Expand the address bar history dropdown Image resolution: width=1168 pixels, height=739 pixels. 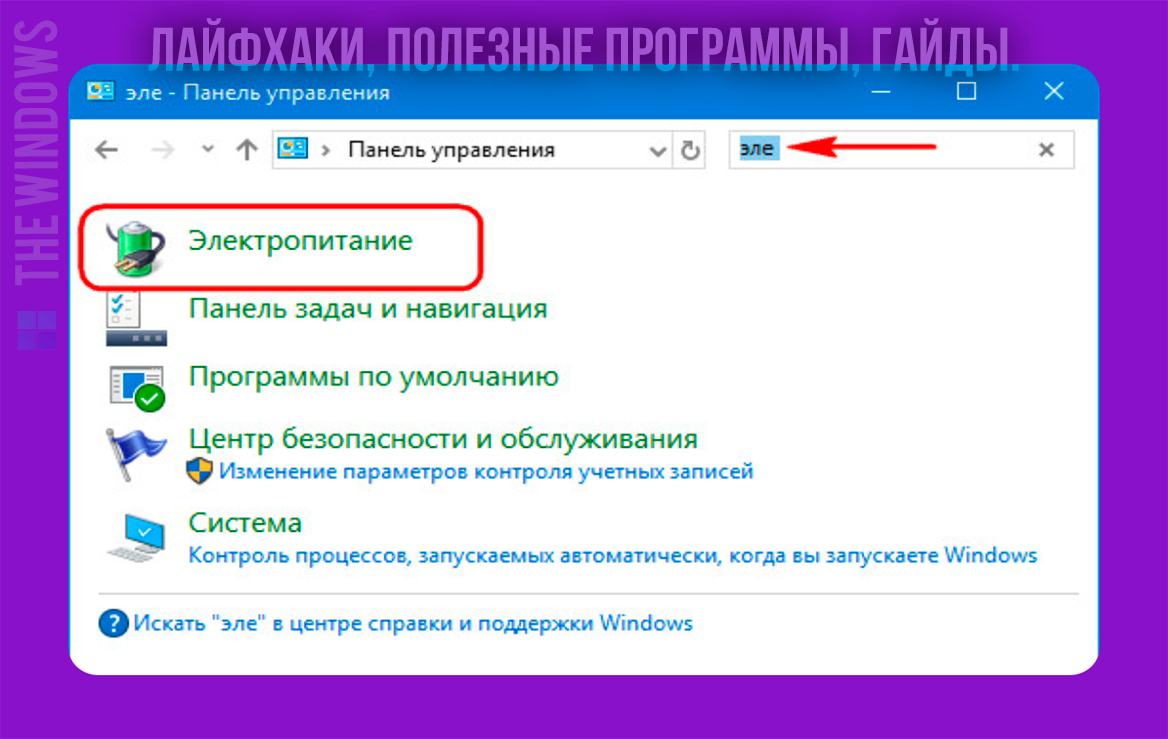(657, 151)
